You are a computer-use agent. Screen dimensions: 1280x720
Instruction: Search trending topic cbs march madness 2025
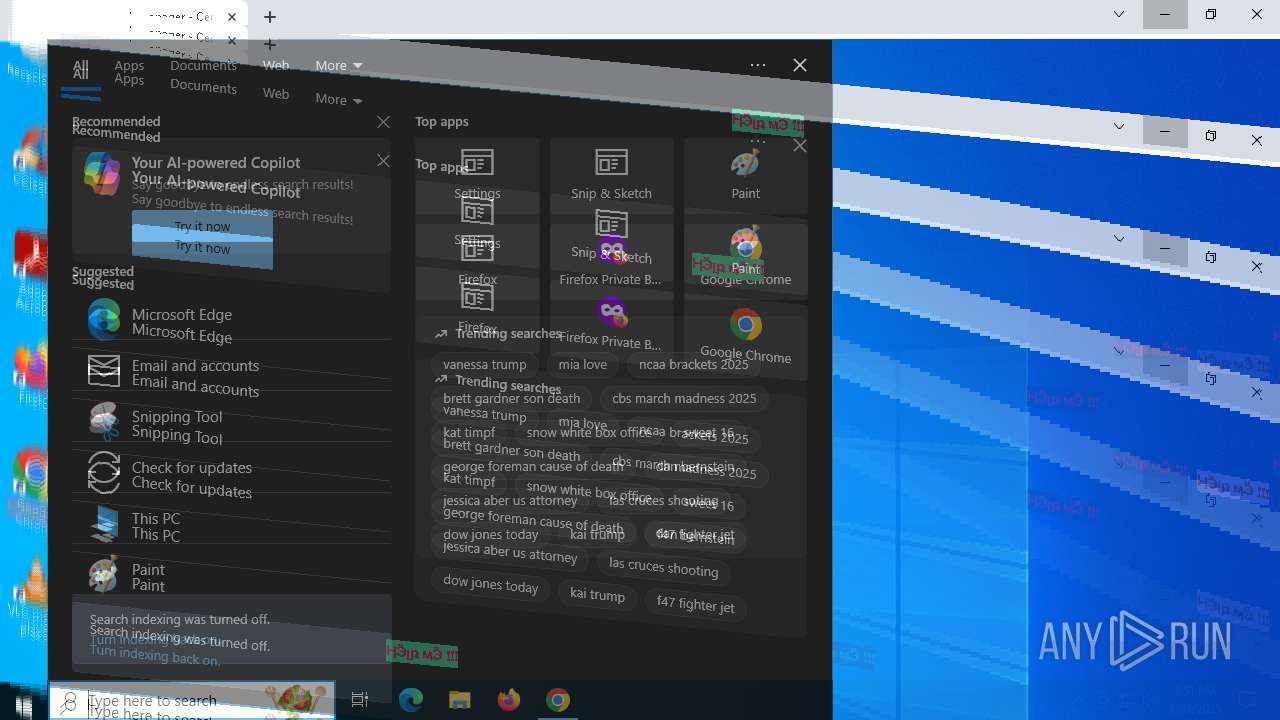coord(684,398)
